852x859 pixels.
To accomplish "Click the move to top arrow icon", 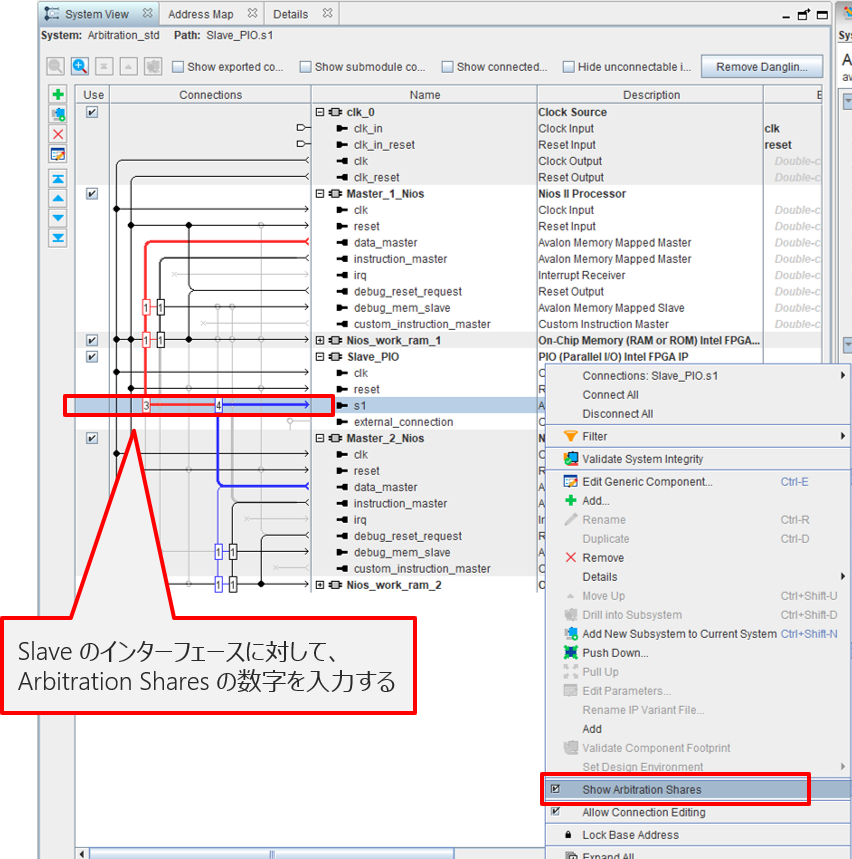I will 58,178.
